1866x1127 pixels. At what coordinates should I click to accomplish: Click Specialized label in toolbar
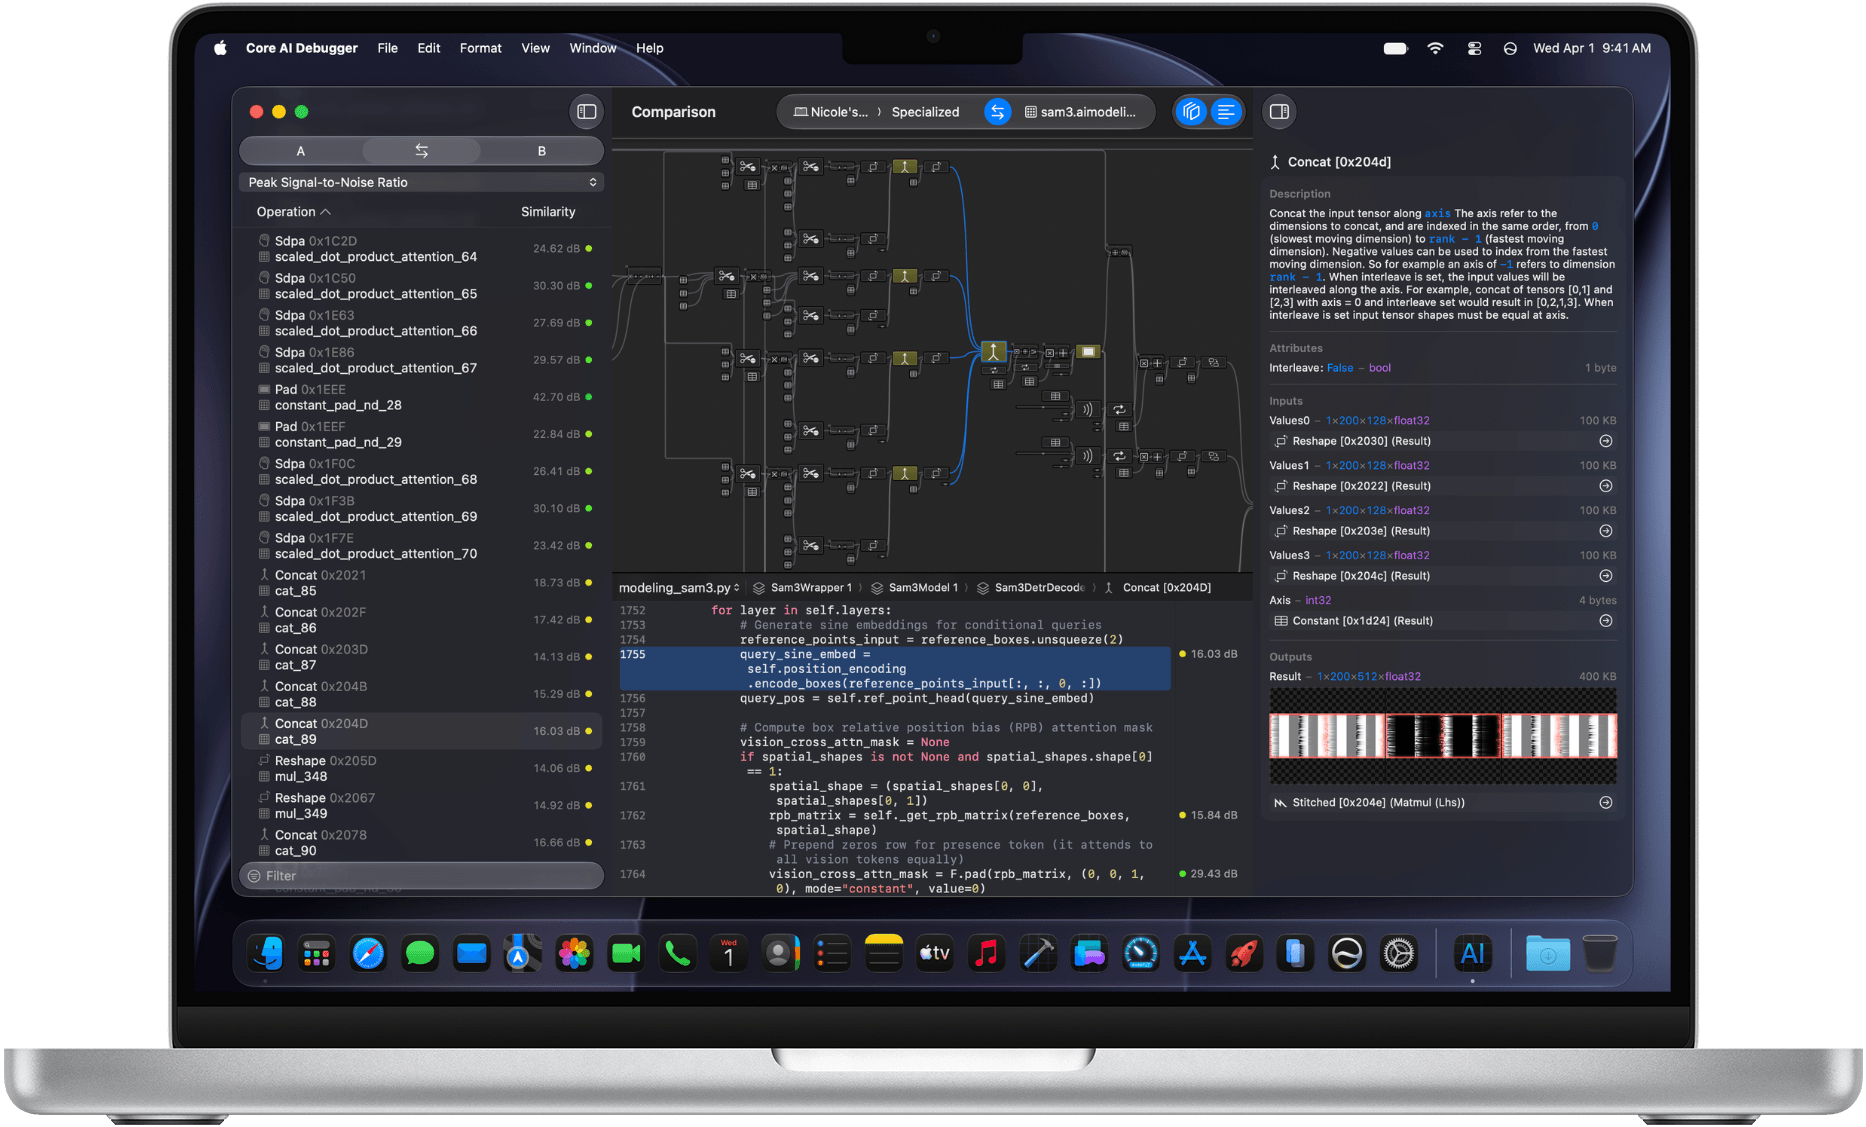pyautogui.click(x=925, y=112)
